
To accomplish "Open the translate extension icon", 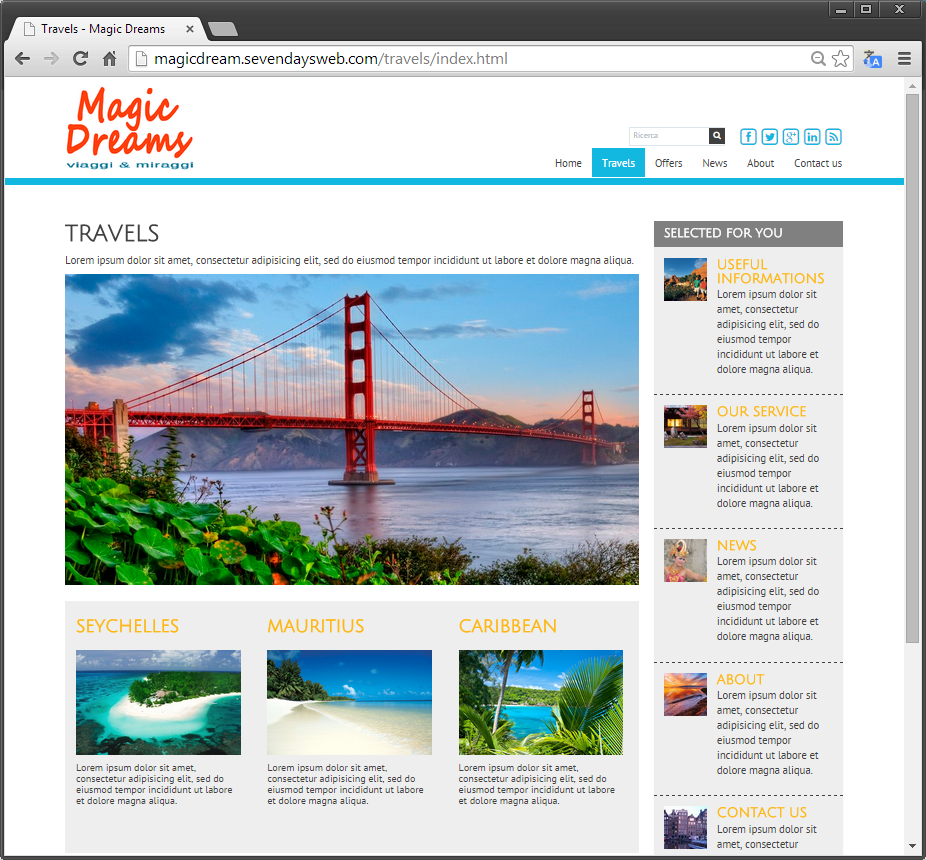I will [872, 59].
